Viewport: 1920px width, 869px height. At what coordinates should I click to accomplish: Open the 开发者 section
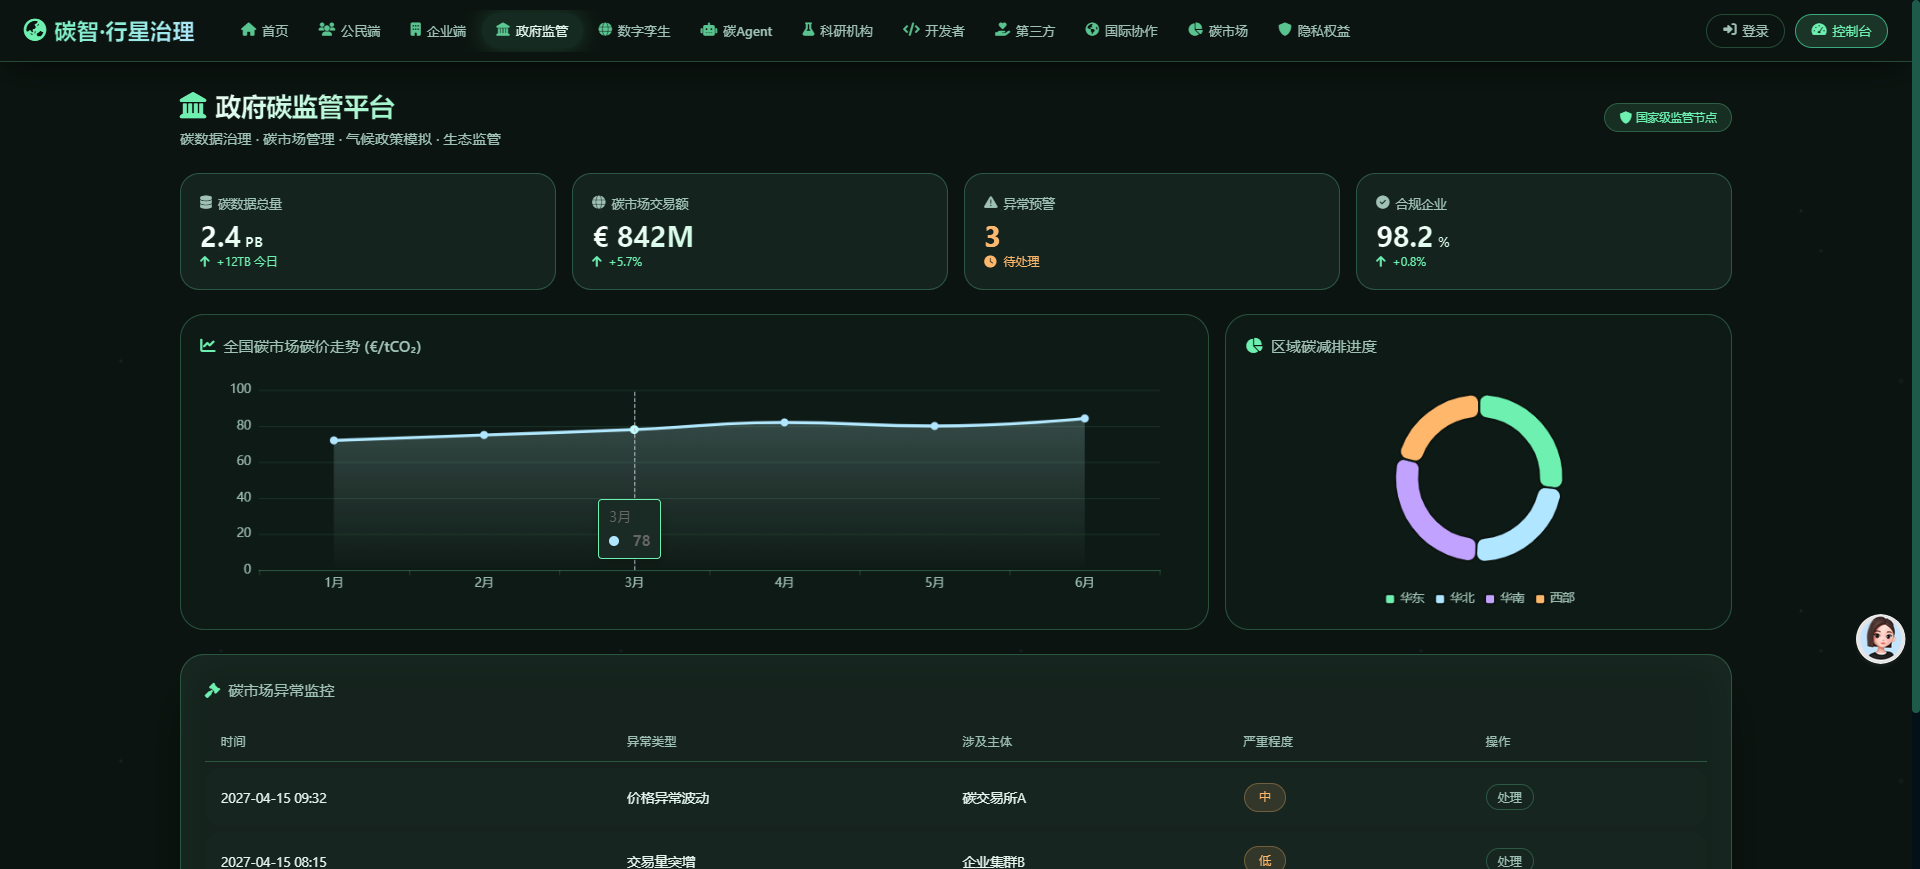coord(933,31)
